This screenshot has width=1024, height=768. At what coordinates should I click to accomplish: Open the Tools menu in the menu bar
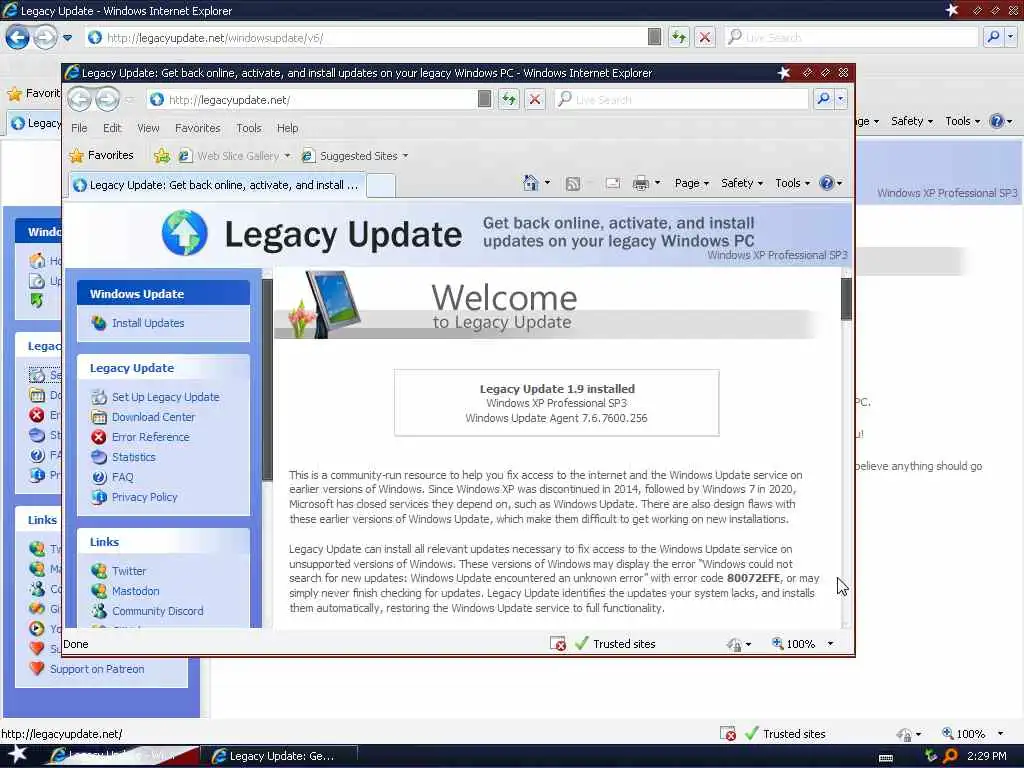(249, 128)
